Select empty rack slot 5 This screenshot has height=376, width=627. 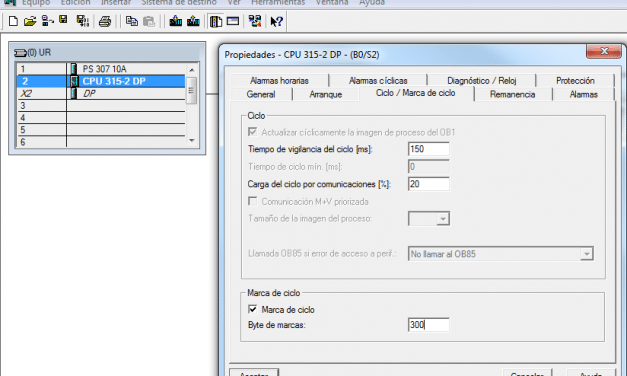pos(101,130)
